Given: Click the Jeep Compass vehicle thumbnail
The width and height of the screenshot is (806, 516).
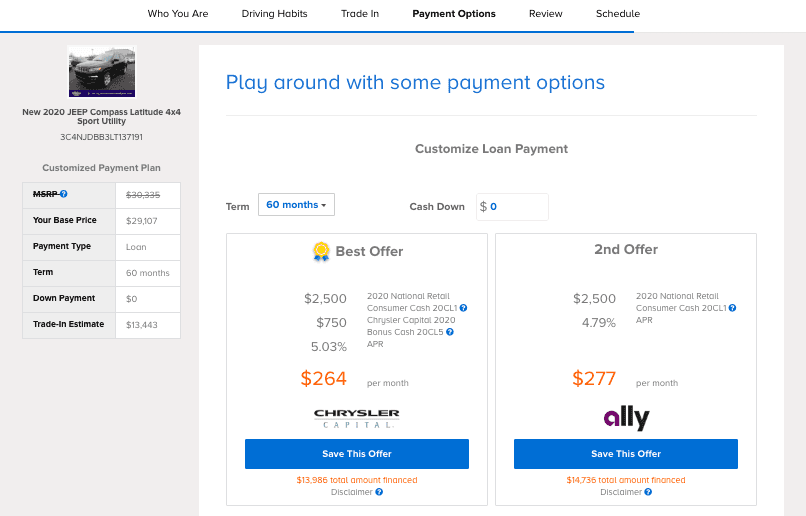Looking at the screenshot, I should (x=102, y=71).
